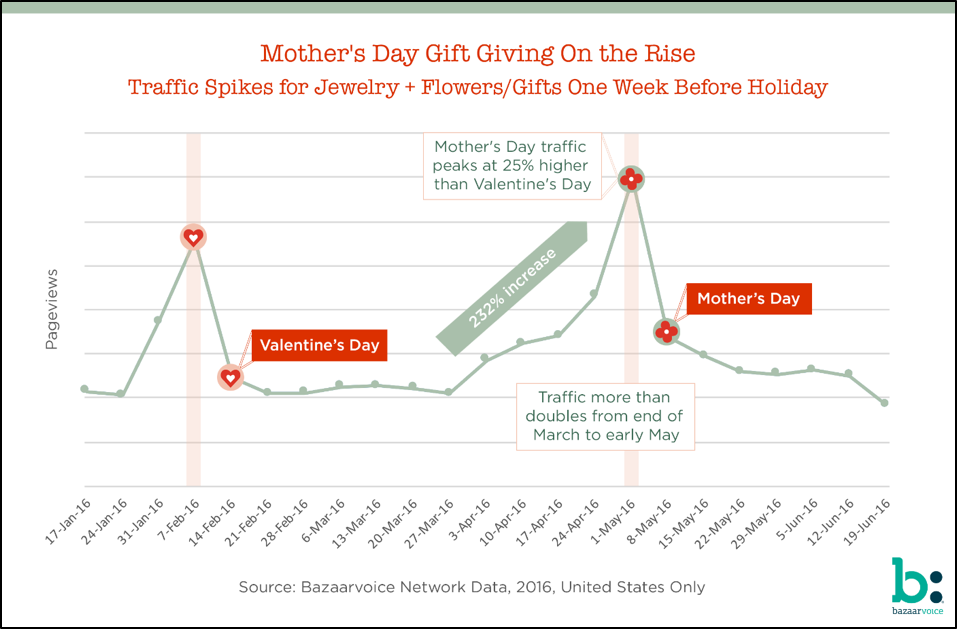Click the subtitle about traffic spikes
Image resolution: width=957 pixels, height=629 pixels.
pos(477,87)
